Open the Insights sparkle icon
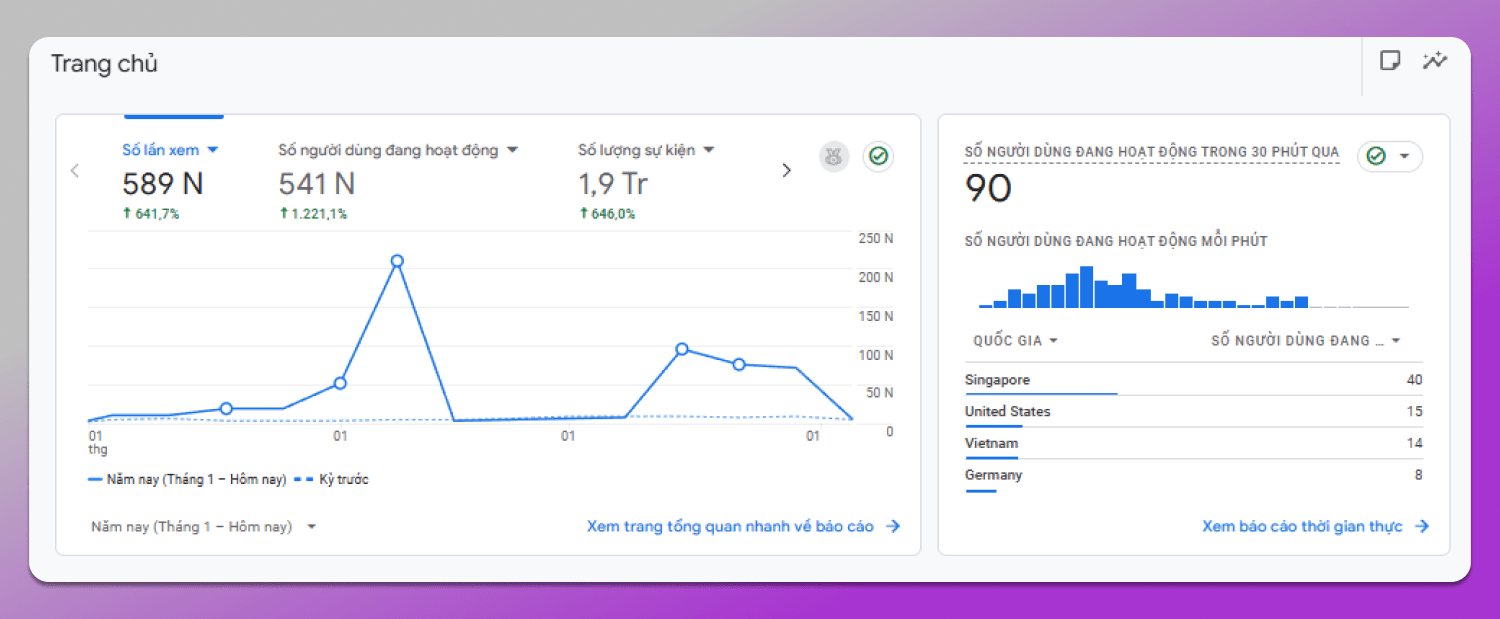This screenshot has width=1500, height=619. point(1435,61)
